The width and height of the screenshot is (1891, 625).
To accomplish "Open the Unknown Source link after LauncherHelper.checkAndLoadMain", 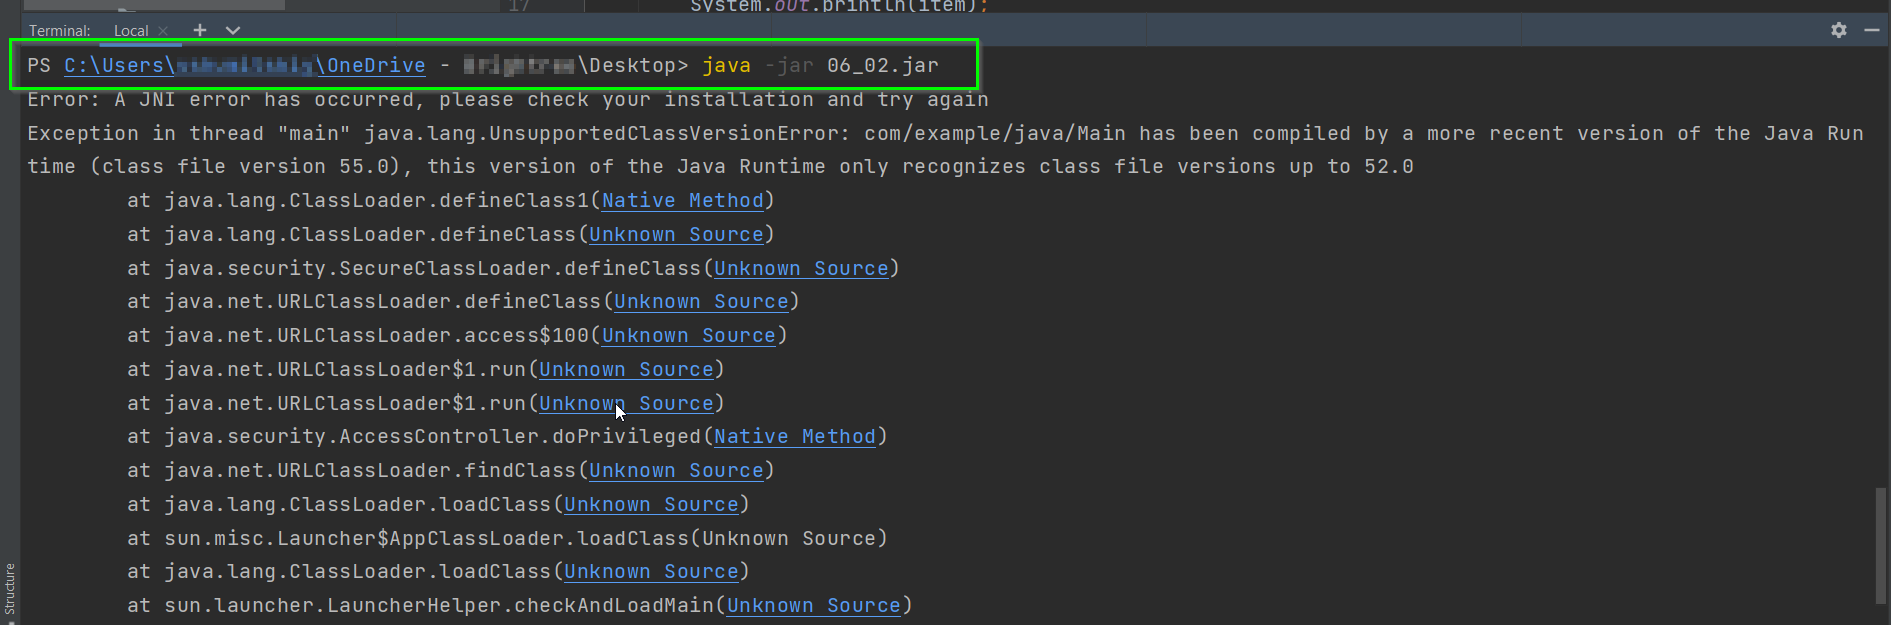I will point(814,605).
